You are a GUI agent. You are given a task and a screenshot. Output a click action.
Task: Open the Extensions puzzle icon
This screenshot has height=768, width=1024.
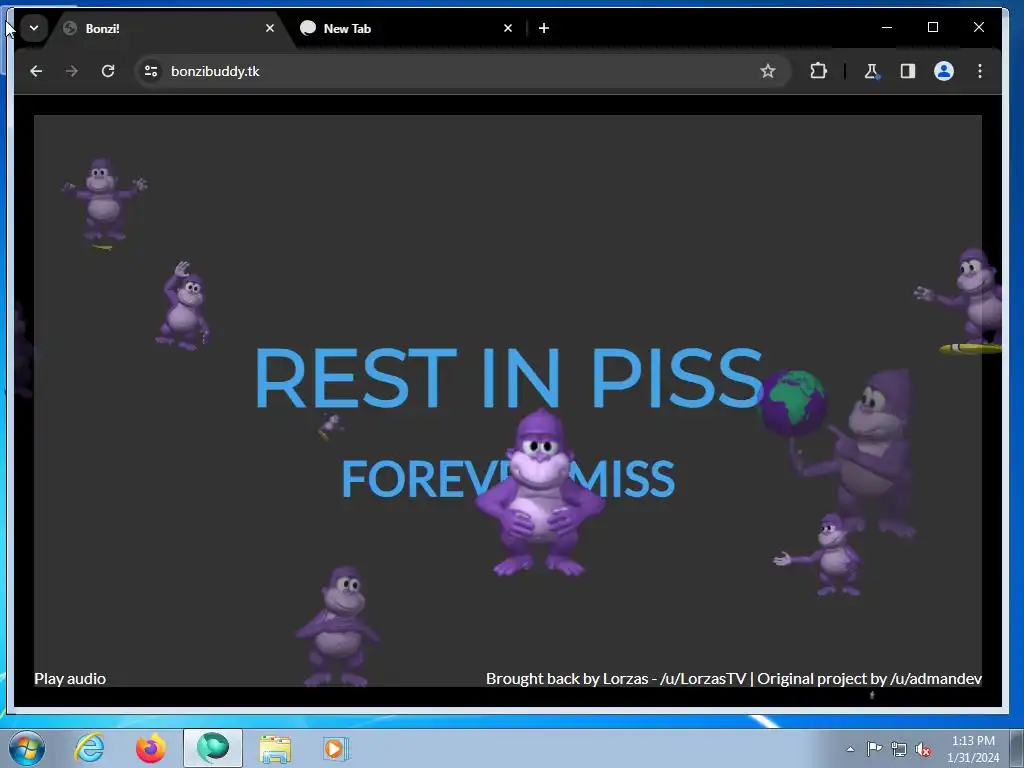818,71
